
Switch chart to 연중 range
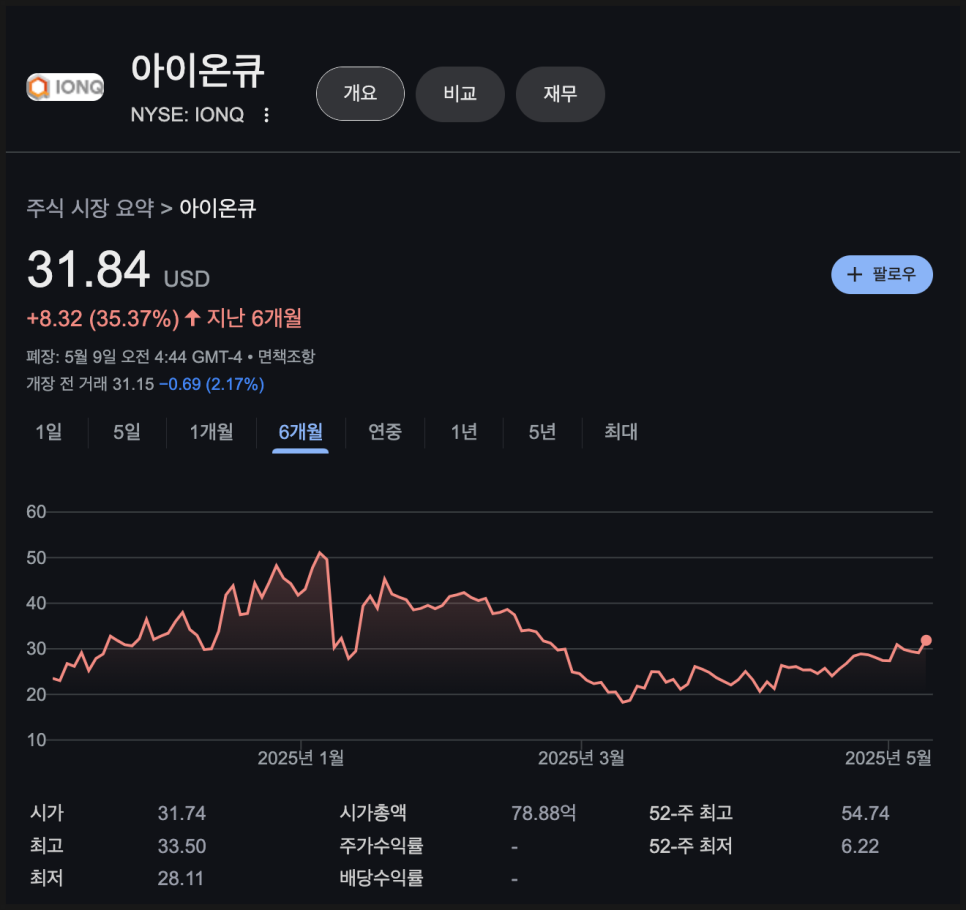[385, 432]
